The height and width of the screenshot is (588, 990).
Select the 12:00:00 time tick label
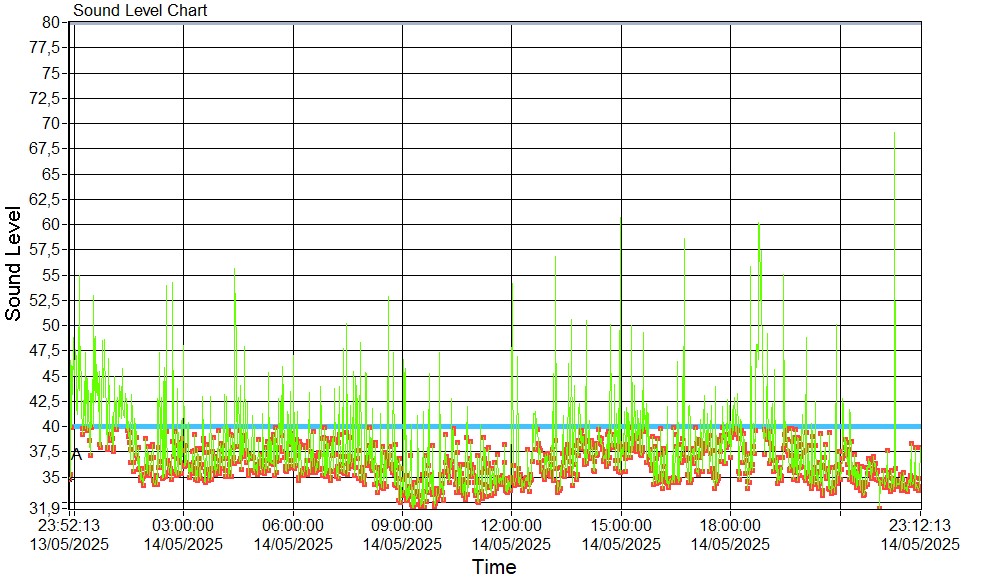511,524
